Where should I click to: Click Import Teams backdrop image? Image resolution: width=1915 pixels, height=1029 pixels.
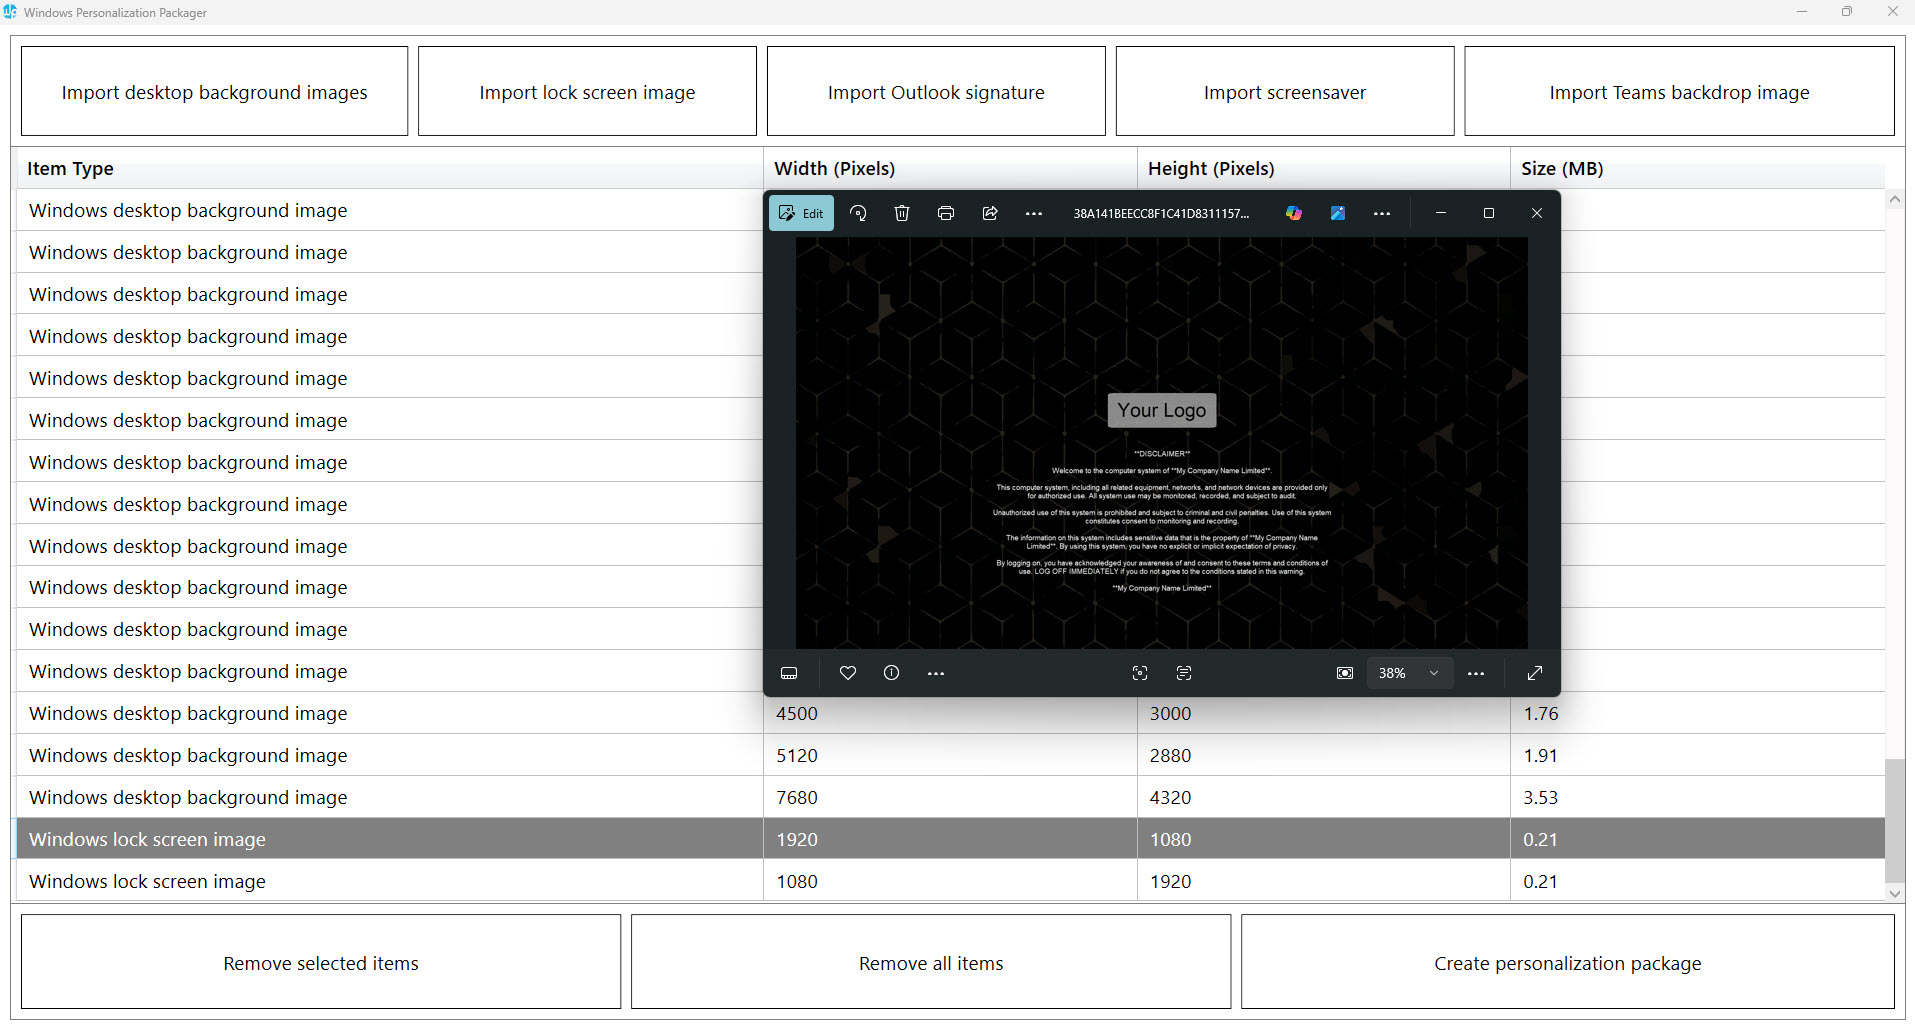[x=1679, y=92]
